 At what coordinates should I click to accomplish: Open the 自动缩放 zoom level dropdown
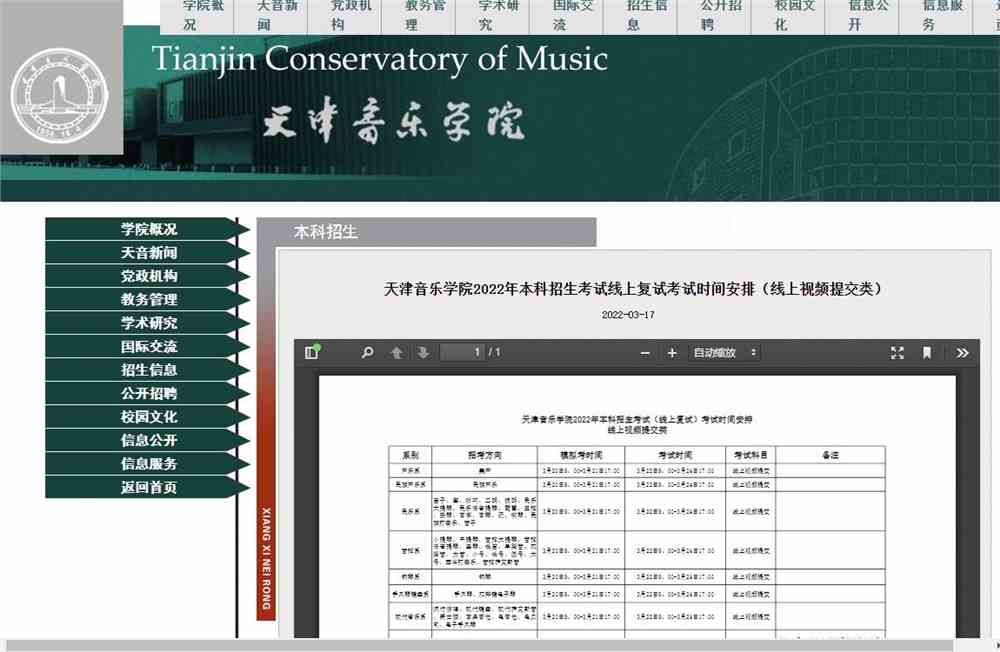724,353
